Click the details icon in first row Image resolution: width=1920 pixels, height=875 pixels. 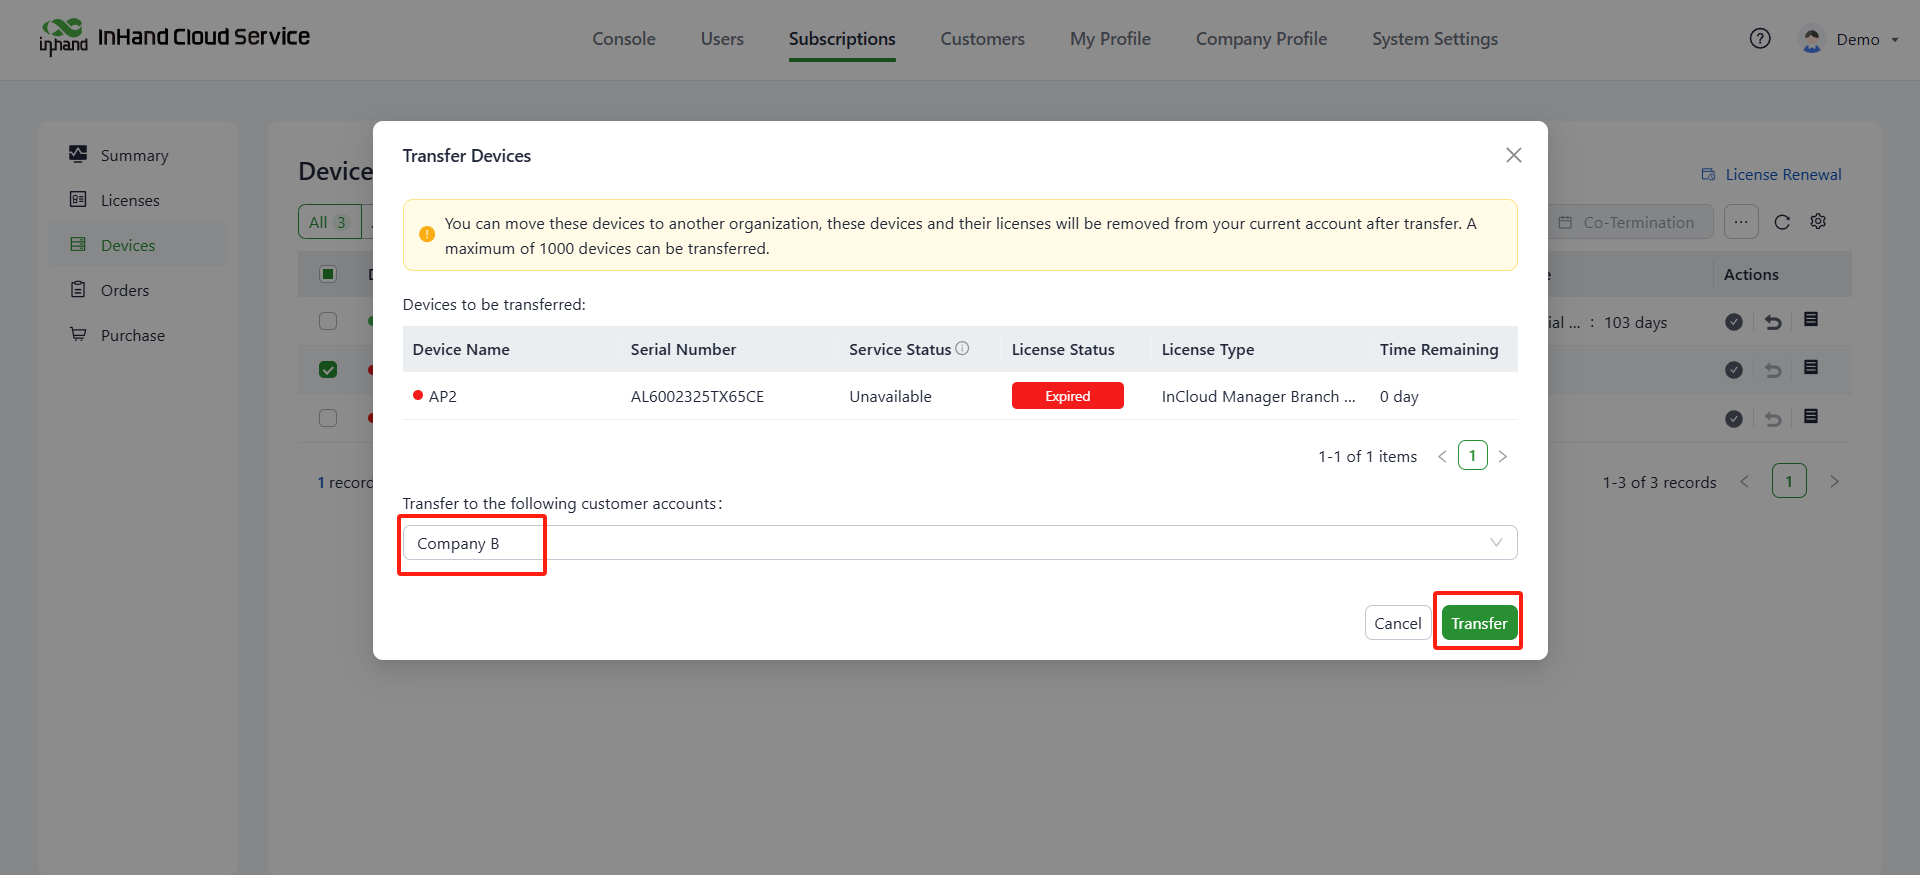[x=1811, y=320]
